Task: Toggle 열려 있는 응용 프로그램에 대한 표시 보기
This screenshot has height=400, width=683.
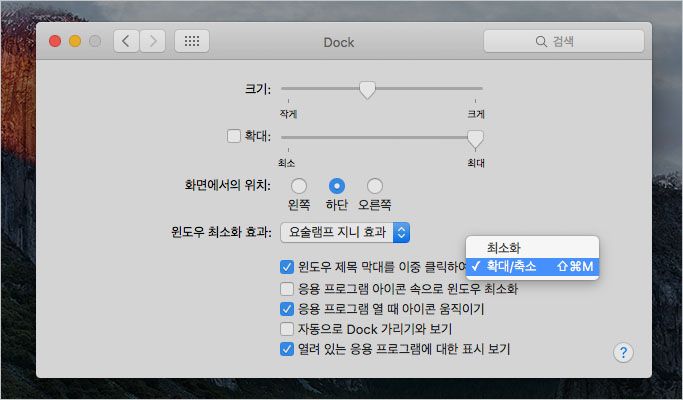Action: click(287, 349)
